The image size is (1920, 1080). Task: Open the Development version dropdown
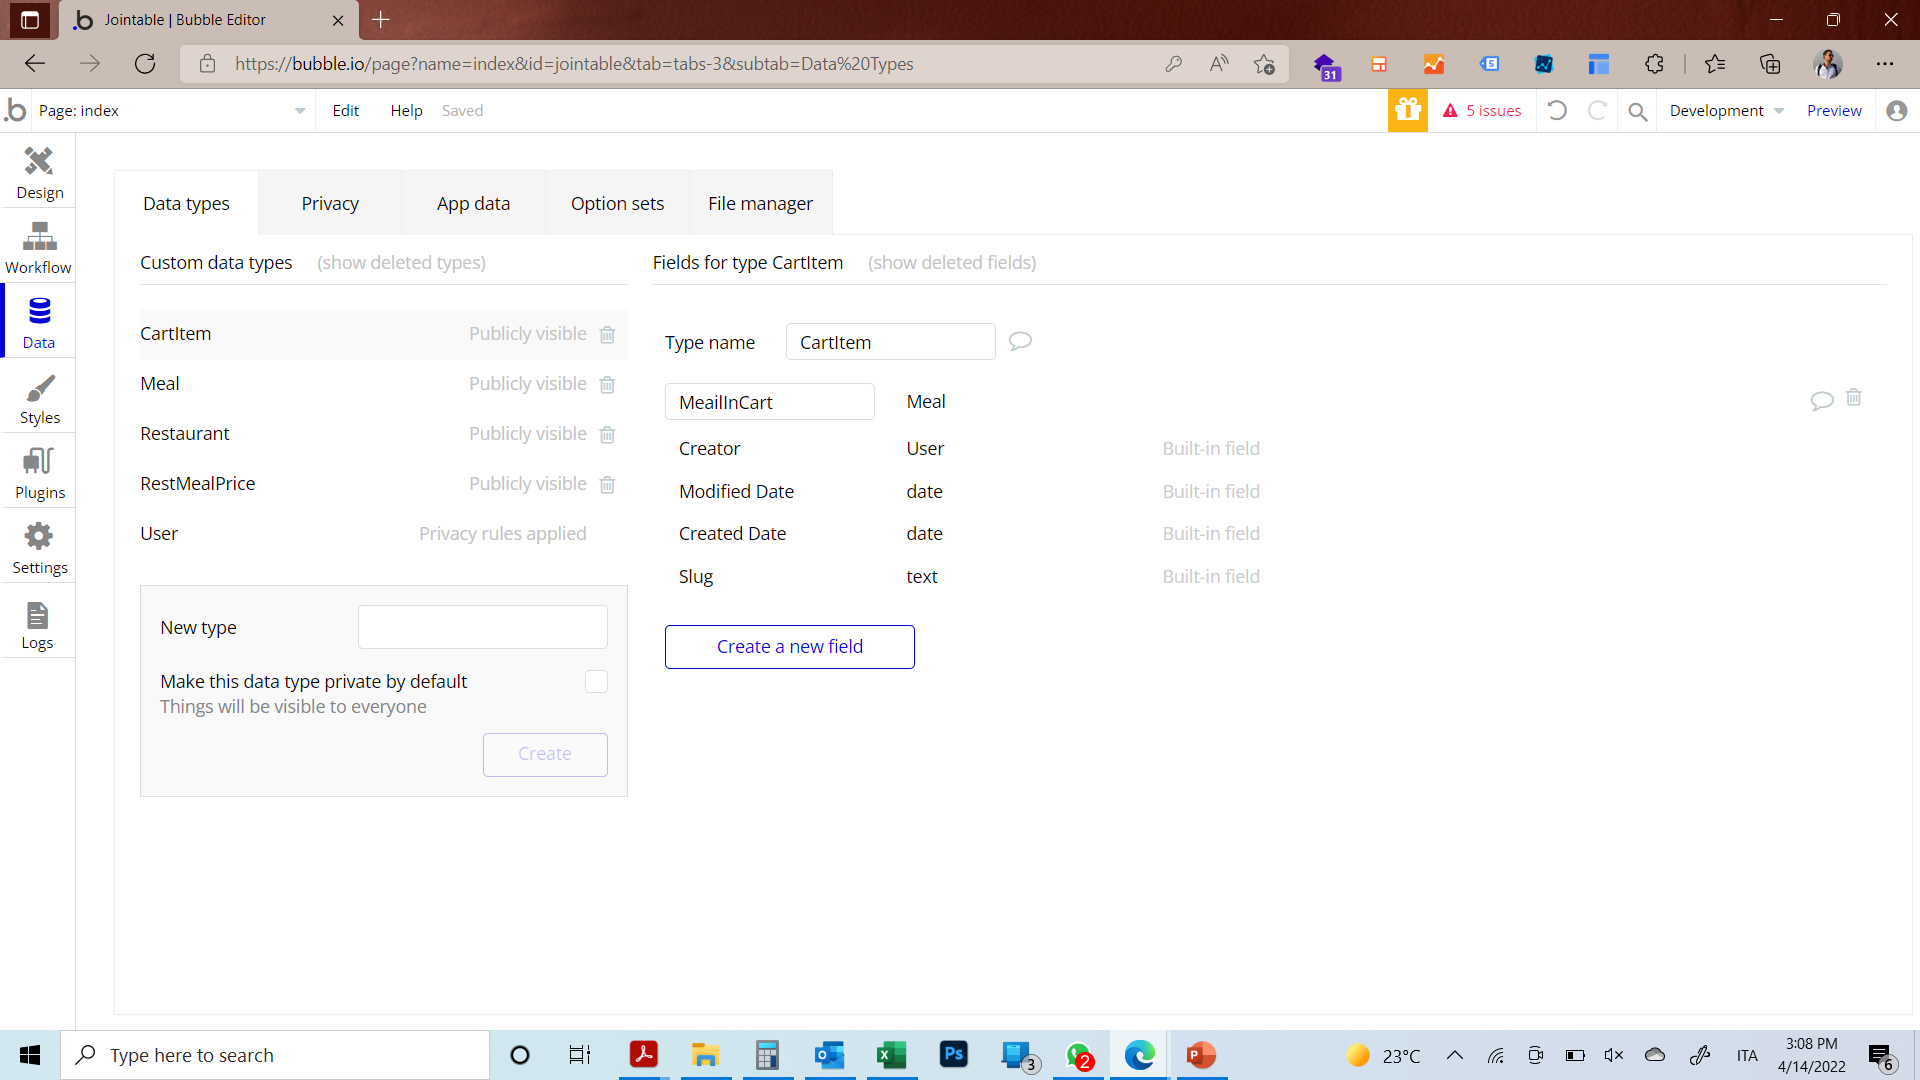(x=1726, y=111)
